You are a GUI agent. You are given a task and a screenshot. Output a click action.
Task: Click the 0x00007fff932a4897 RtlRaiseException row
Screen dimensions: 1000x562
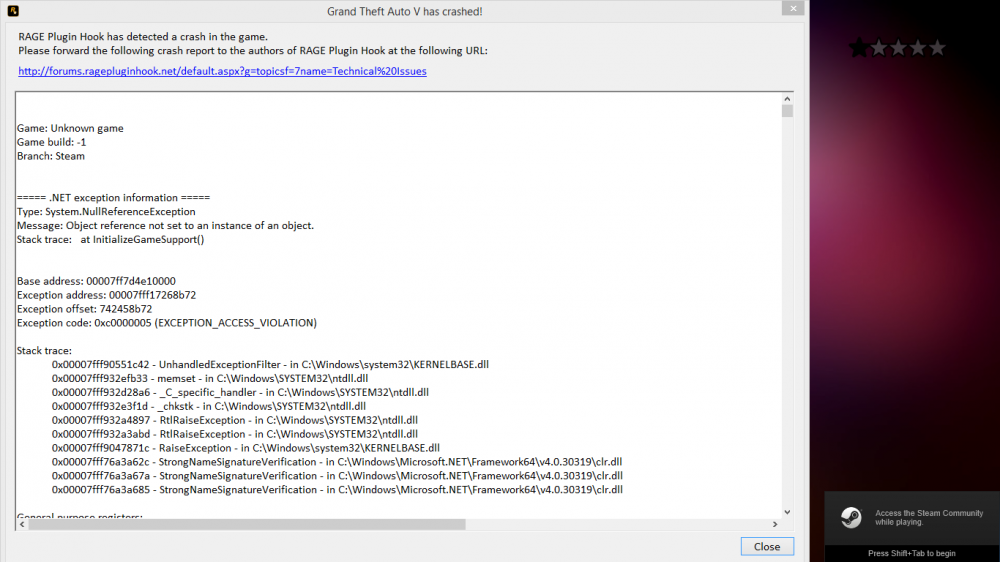pyautogui.click(x=235, y=421)
